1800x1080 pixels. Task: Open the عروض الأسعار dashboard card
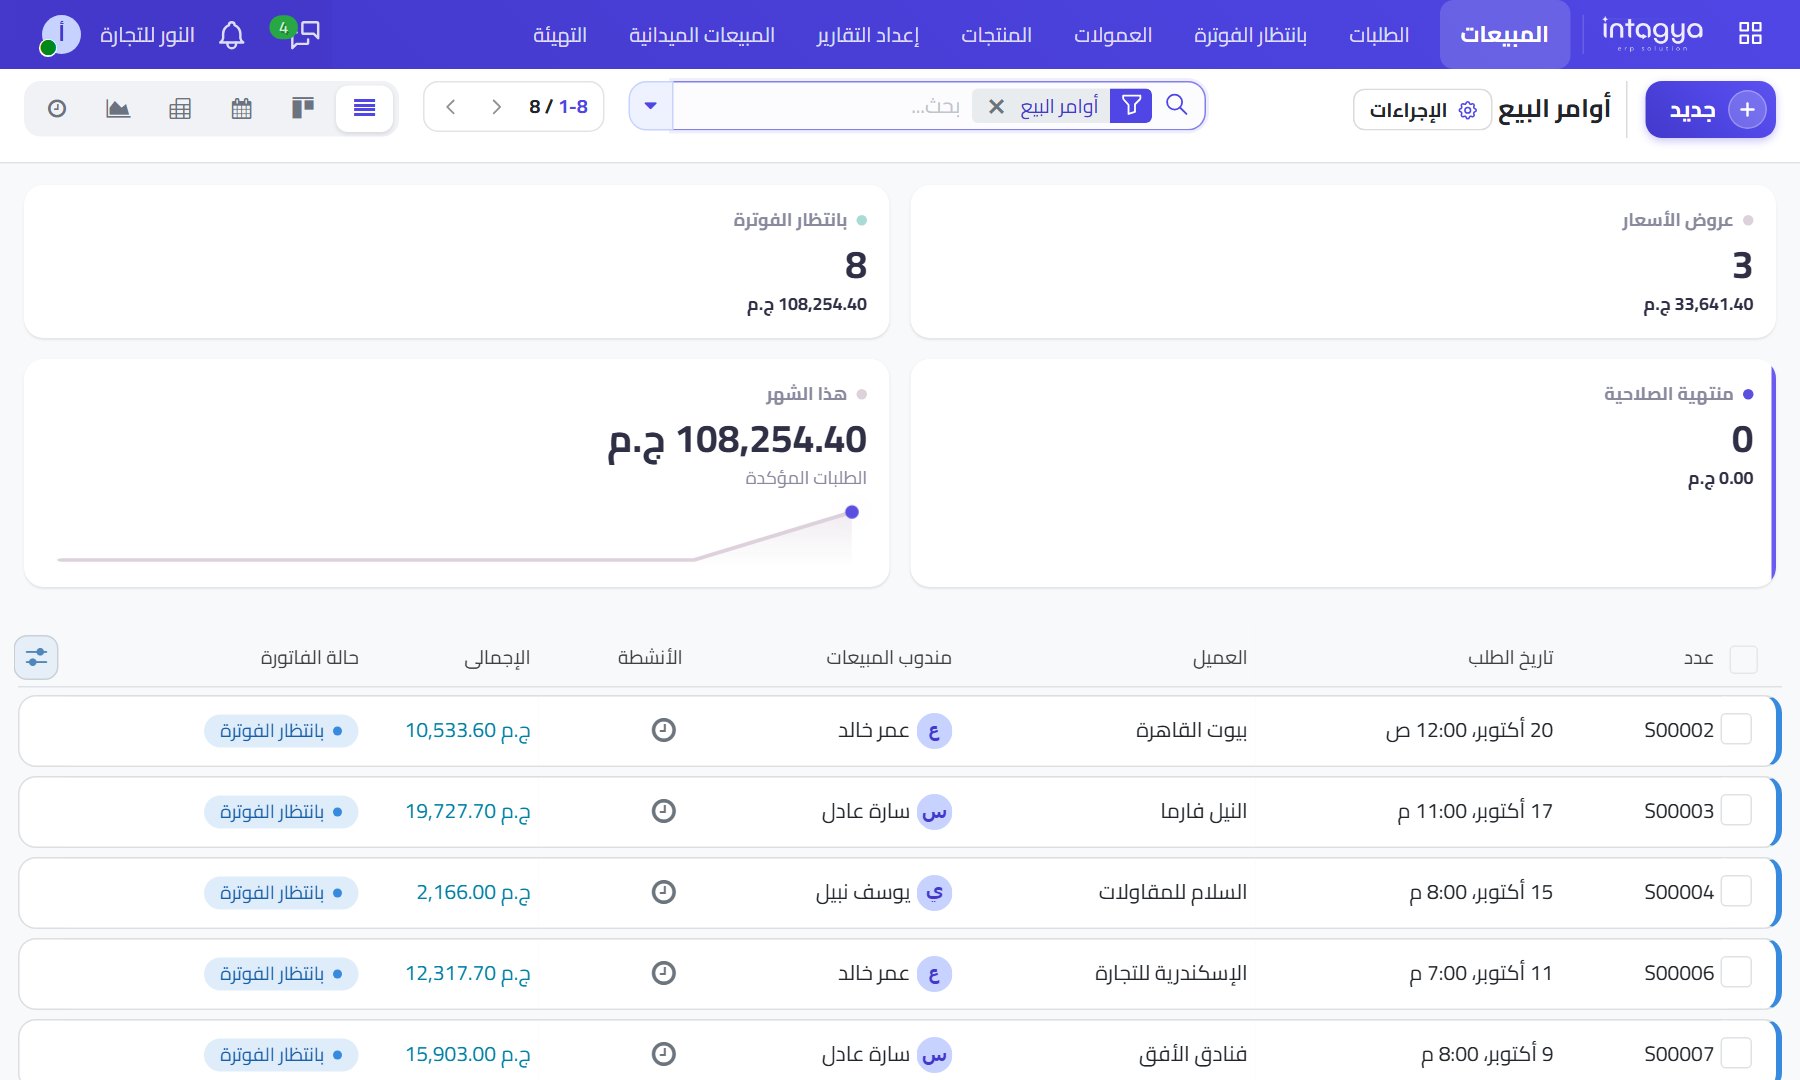(1343, 262)
